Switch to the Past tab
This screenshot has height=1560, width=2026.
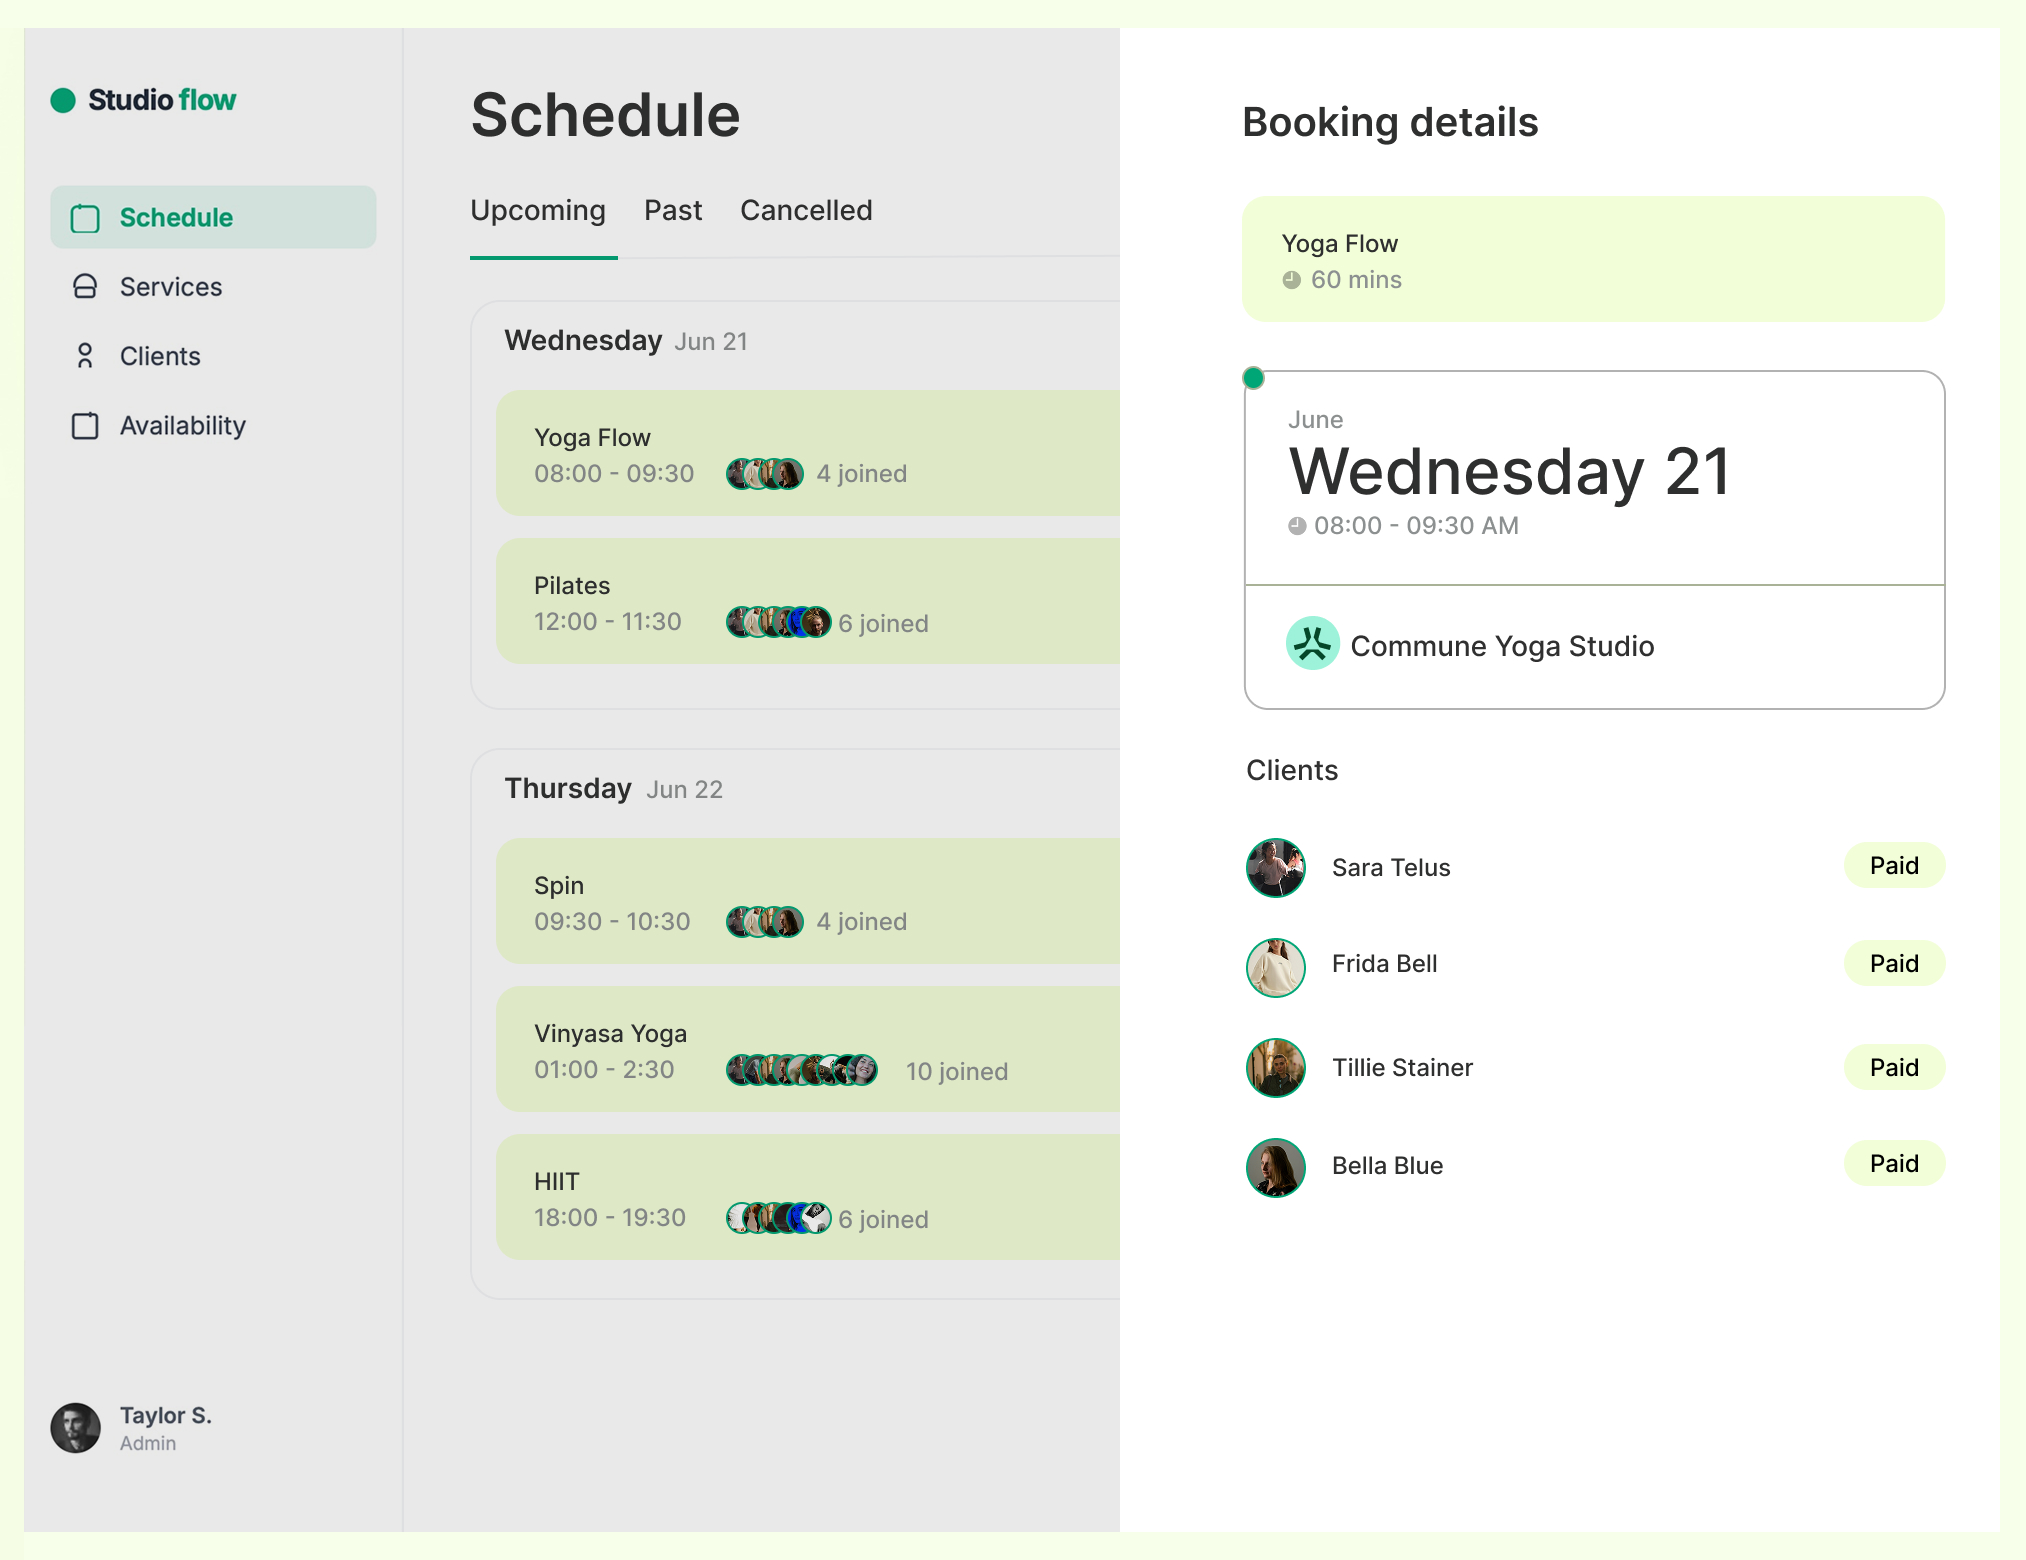(672, 211)
